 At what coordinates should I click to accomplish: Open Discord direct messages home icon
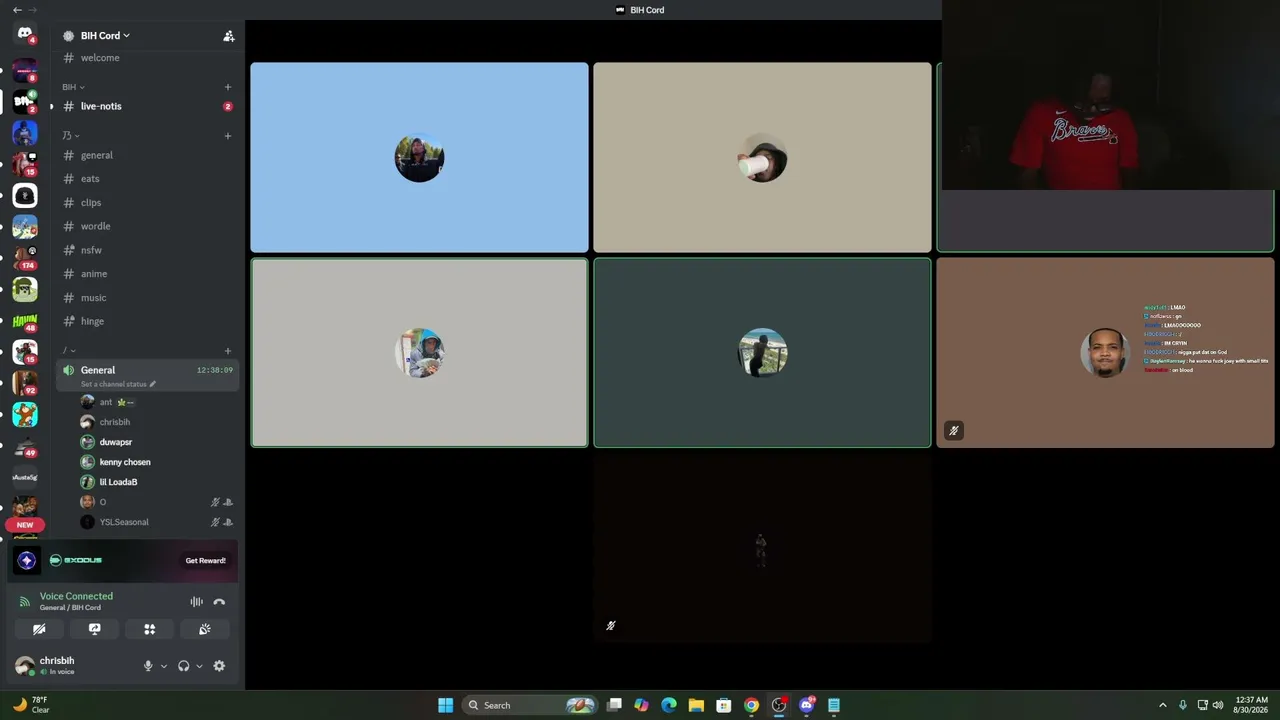[25, 34]
